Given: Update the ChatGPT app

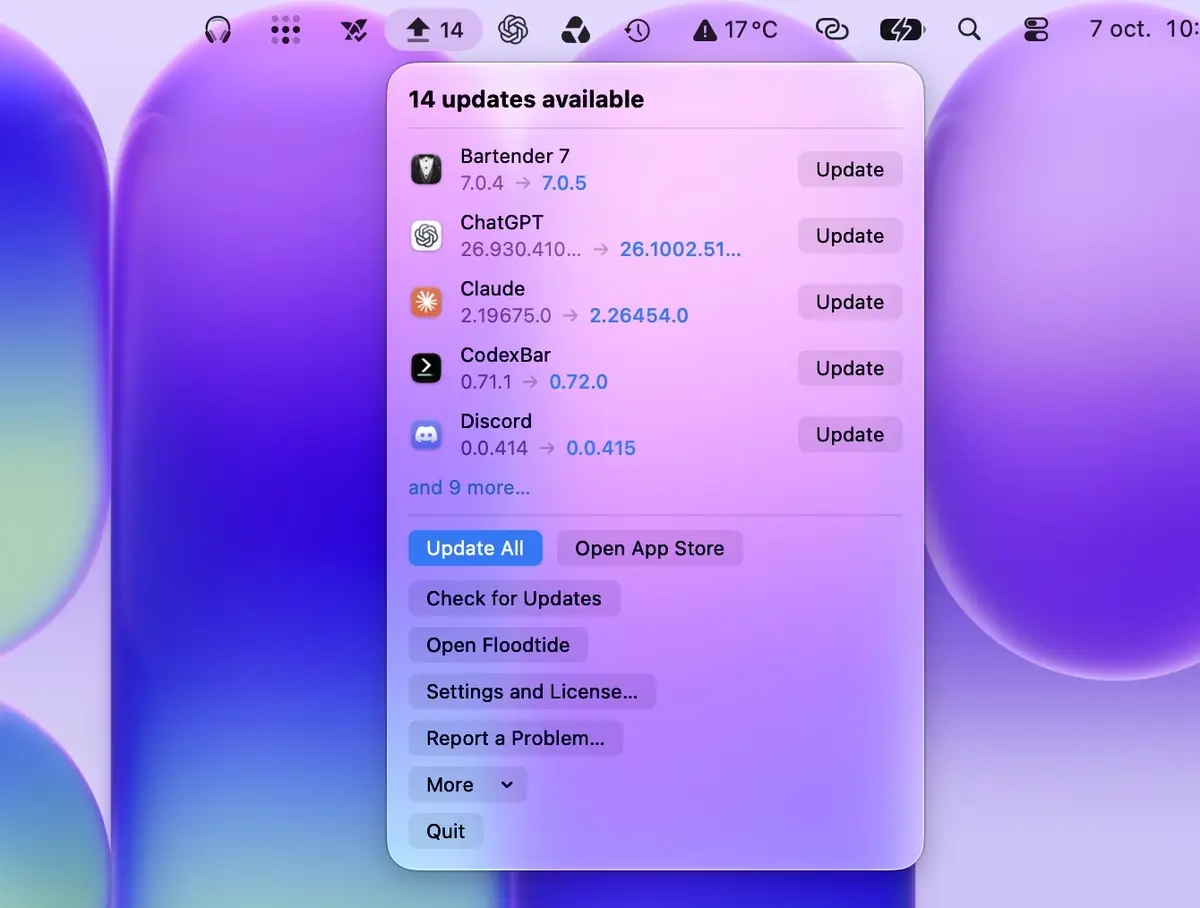Looking at the screenshot, I should click(x=850, y=236).
